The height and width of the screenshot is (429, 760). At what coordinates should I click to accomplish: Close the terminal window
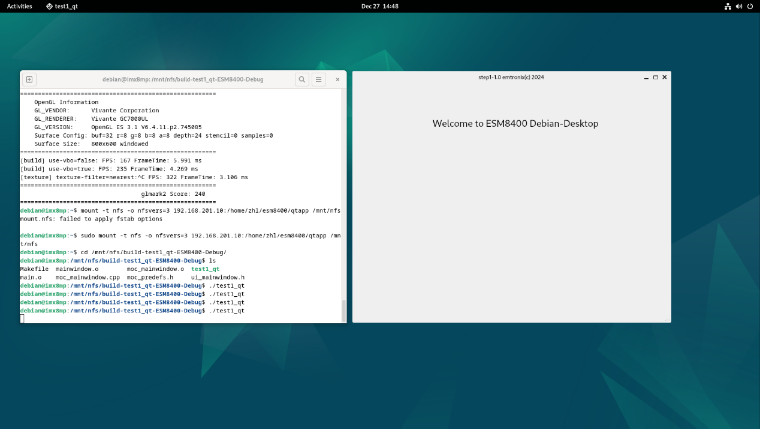tap(337, 79)
